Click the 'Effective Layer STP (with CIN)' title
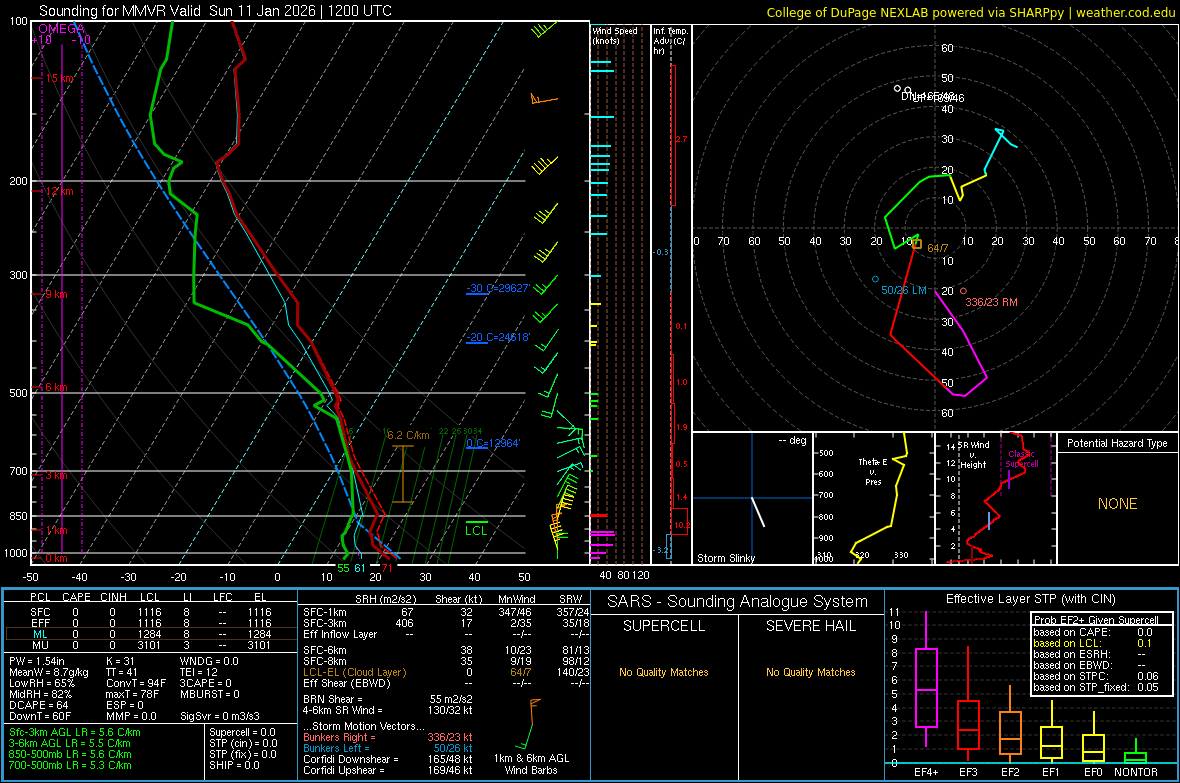The image size is (1180, 783). (x=1030, y=599)
